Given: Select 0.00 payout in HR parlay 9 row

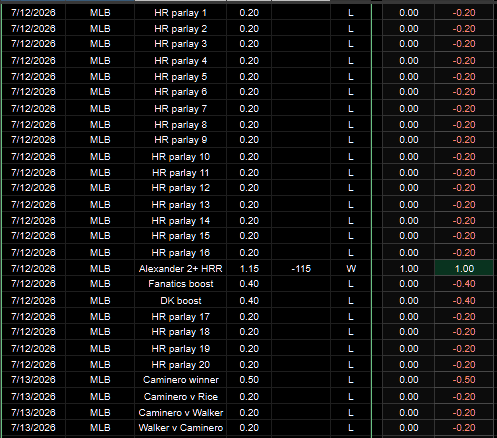Looking at the screenshot, I should (x=409, y=140).
